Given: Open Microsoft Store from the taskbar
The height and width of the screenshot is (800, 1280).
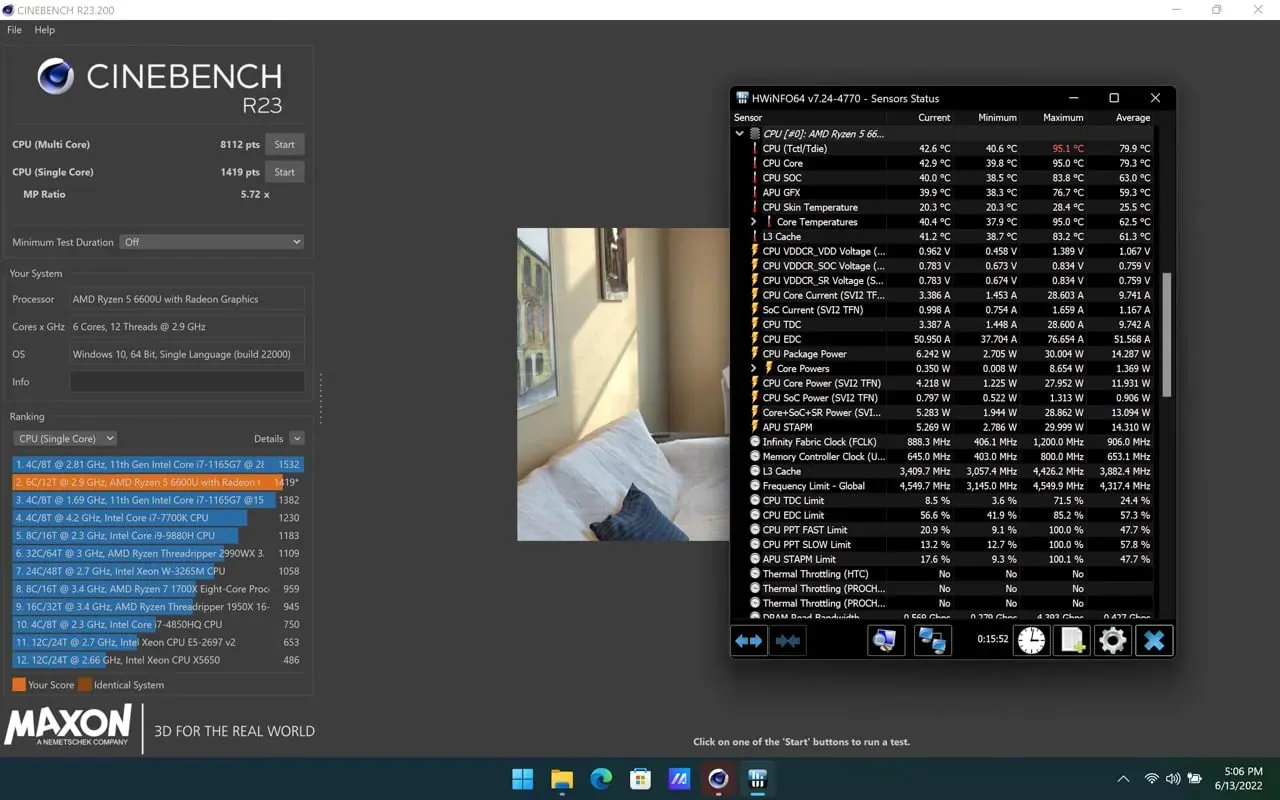Looking at the screenshot, I should coord(640,779).
